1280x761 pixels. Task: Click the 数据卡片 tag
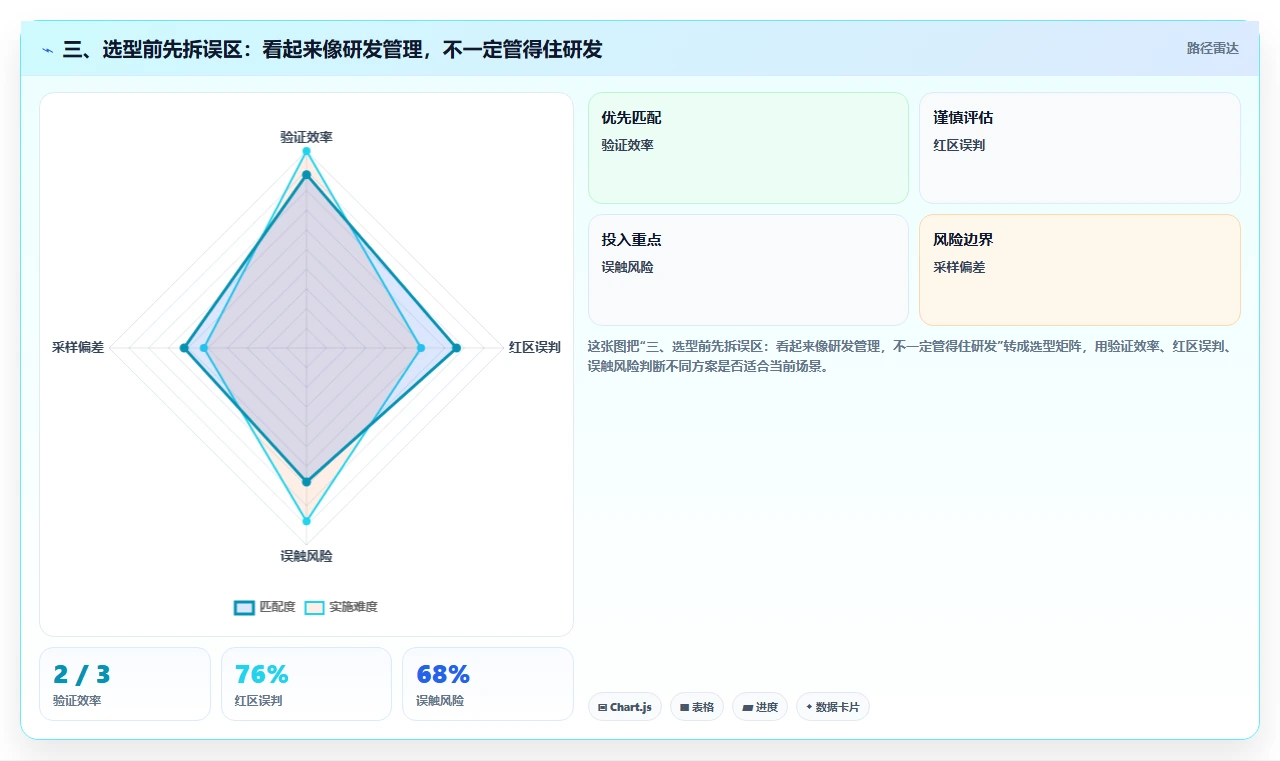[833, 707]
